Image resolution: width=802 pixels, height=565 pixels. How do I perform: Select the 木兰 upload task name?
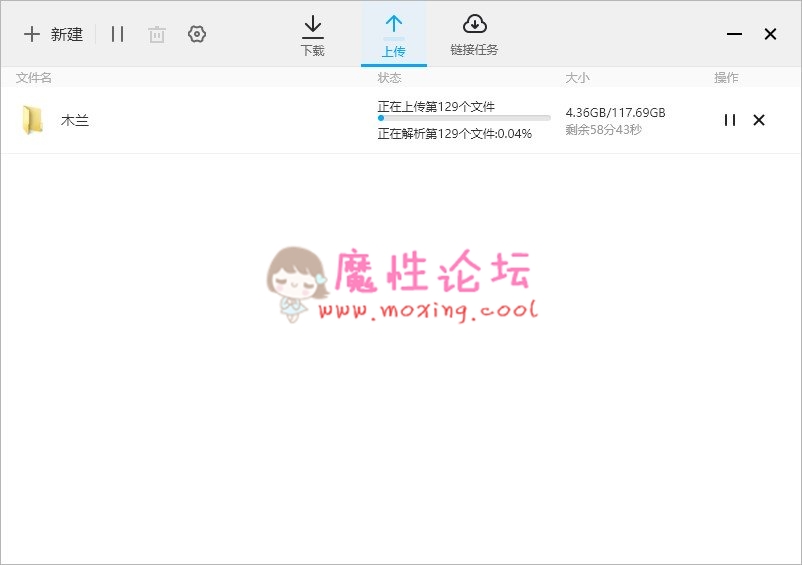pyautogui.click(x=75, y=121)
